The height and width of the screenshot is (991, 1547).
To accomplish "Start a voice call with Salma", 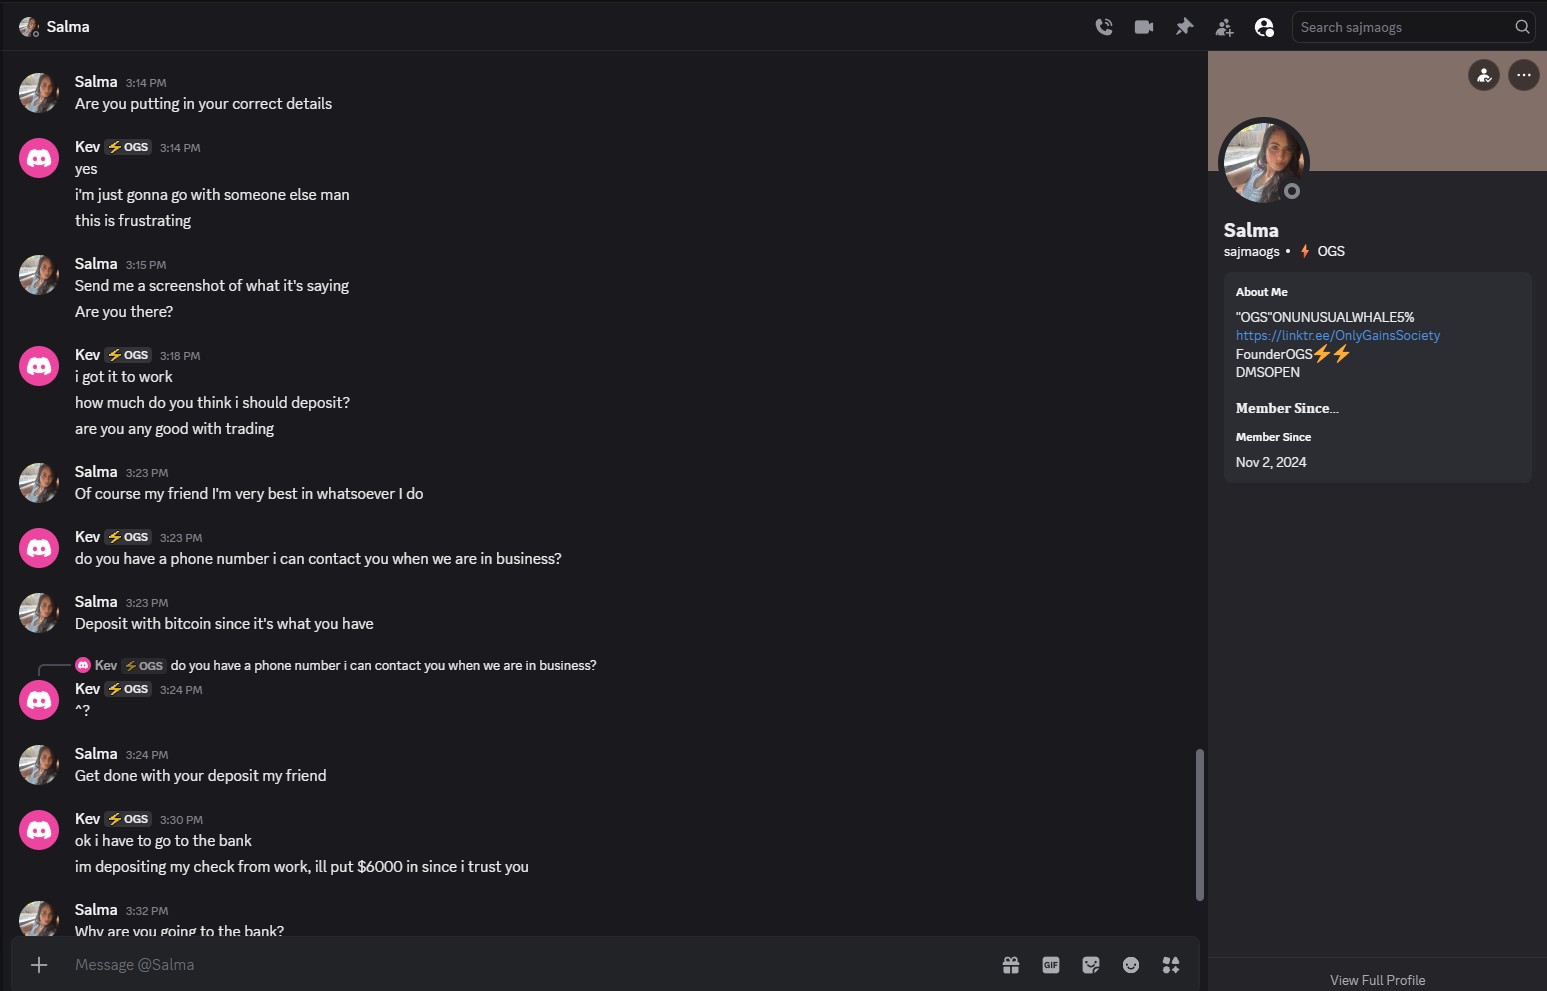I will point(1104,27).
